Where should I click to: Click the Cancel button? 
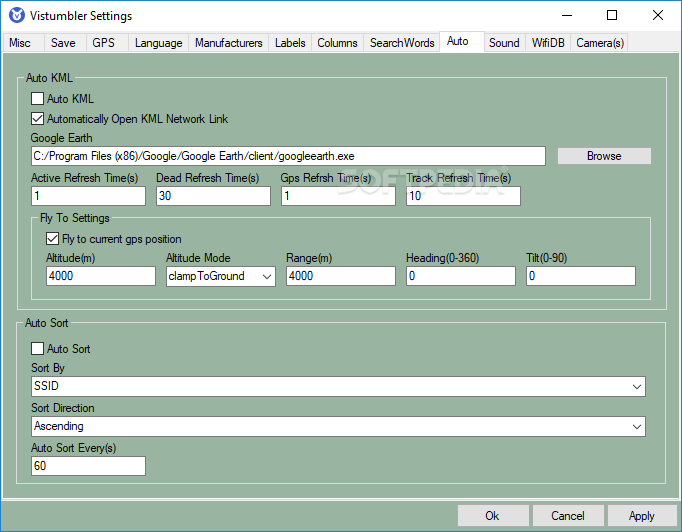pyautogui.click(x=568, y=516)
